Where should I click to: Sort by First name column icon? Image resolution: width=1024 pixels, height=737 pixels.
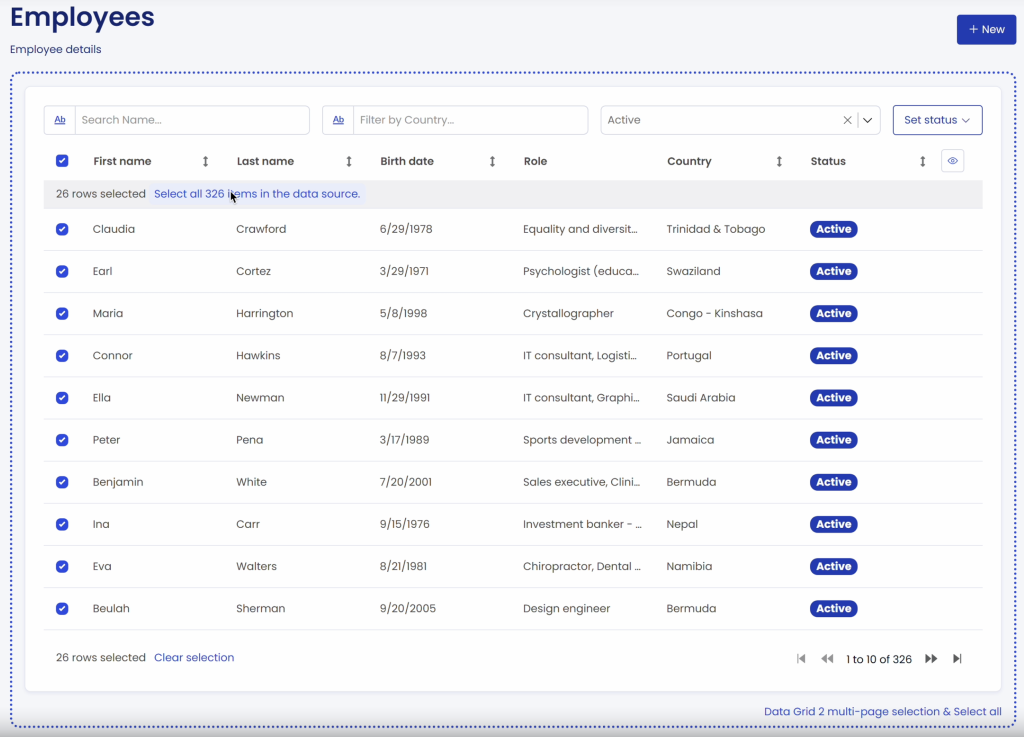206,161
